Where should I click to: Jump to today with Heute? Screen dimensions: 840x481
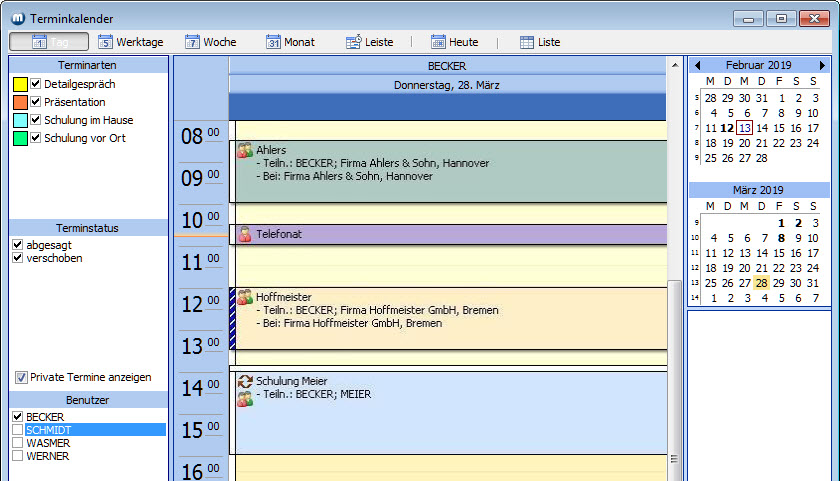[452, 42]
